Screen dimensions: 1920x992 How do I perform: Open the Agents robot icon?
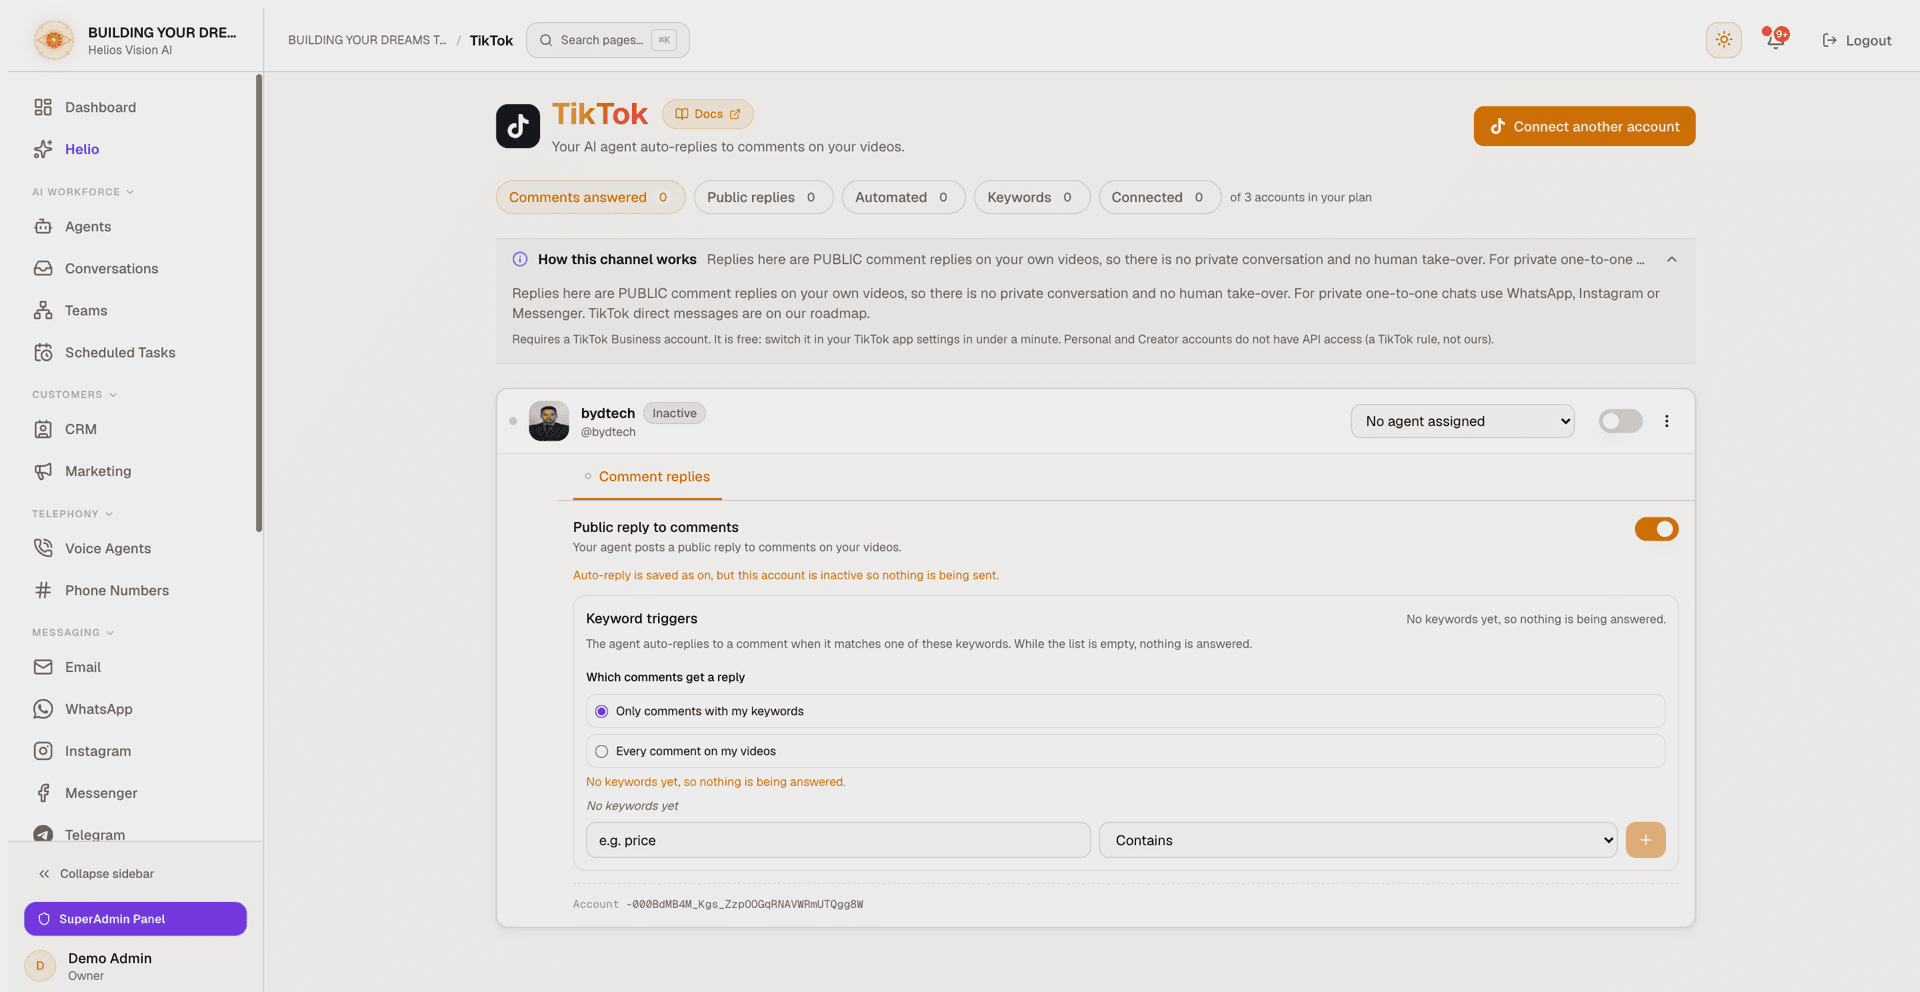(x=43, y=227)
